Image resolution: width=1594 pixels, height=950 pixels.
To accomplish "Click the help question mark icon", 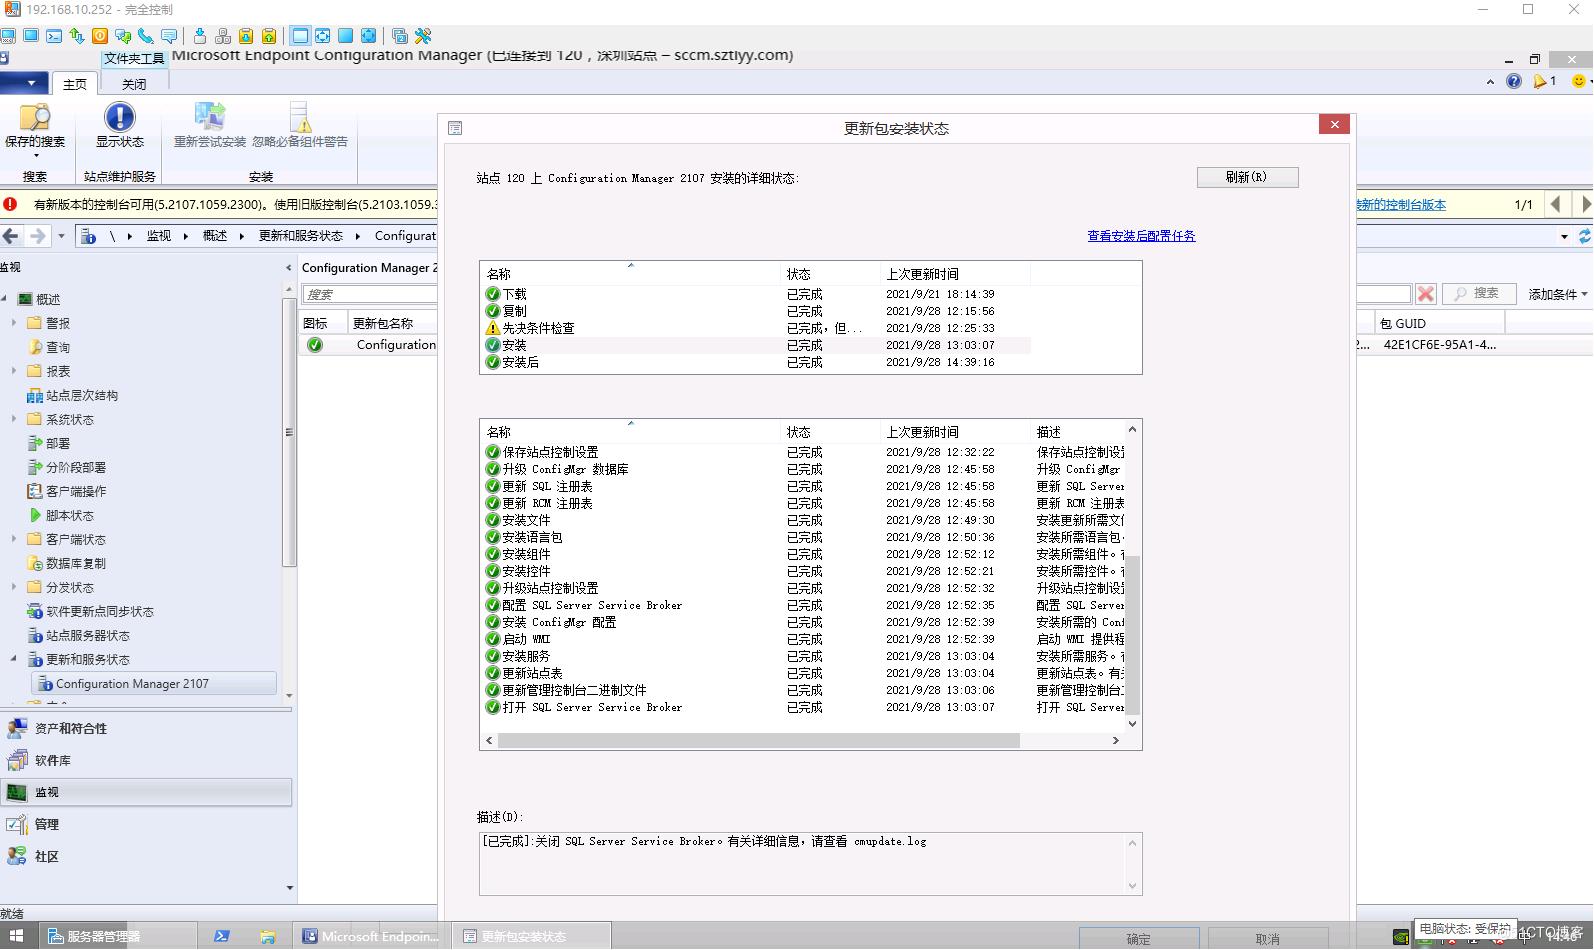I will (x=1514, y=81).
